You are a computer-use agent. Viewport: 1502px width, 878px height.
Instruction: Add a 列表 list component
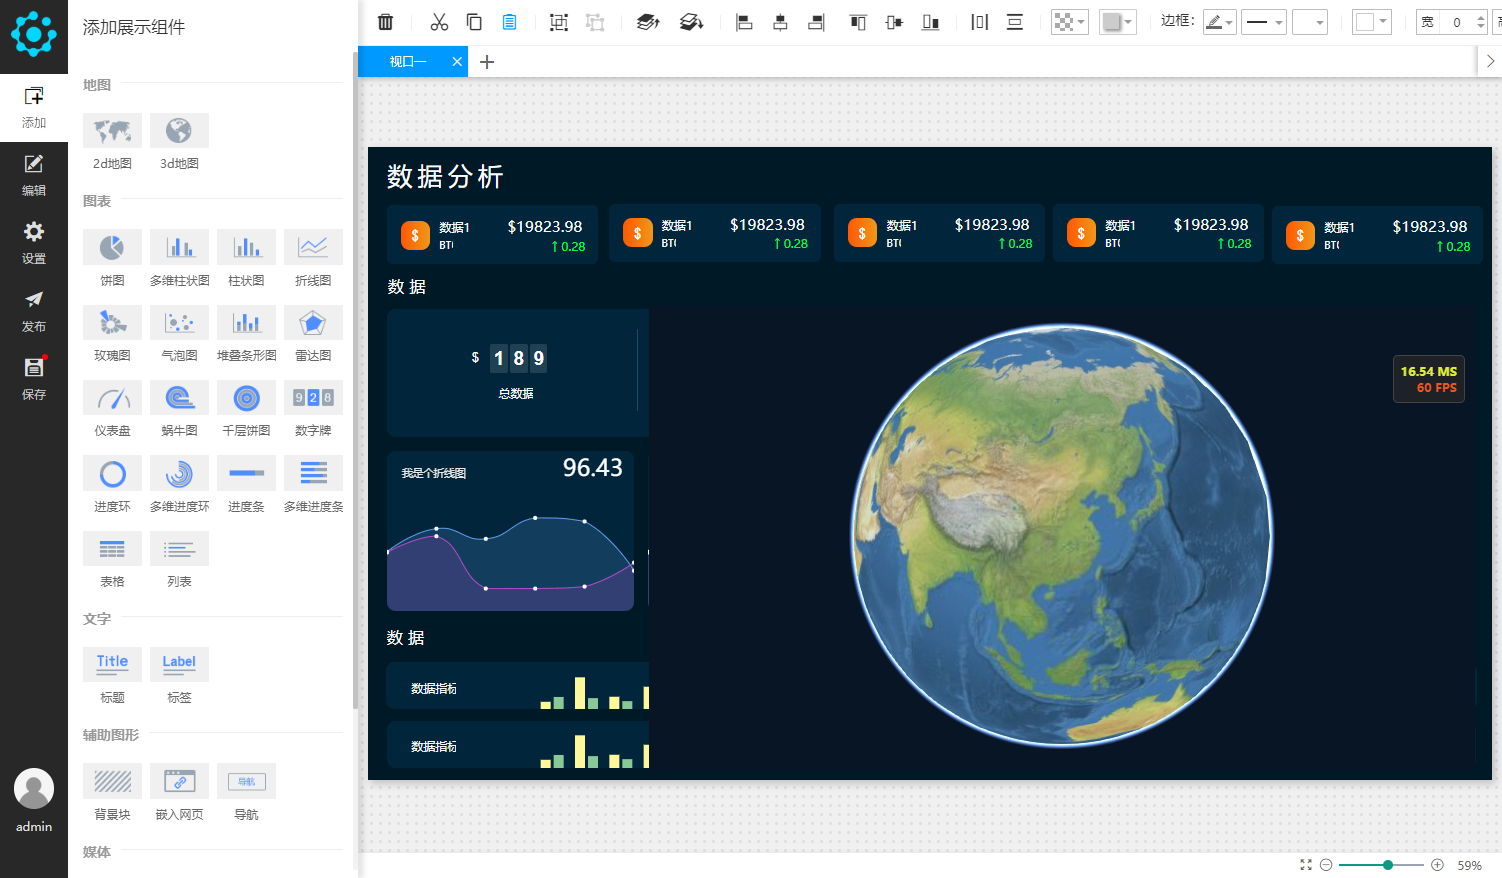pyautogui.click(x=179, y=560)
